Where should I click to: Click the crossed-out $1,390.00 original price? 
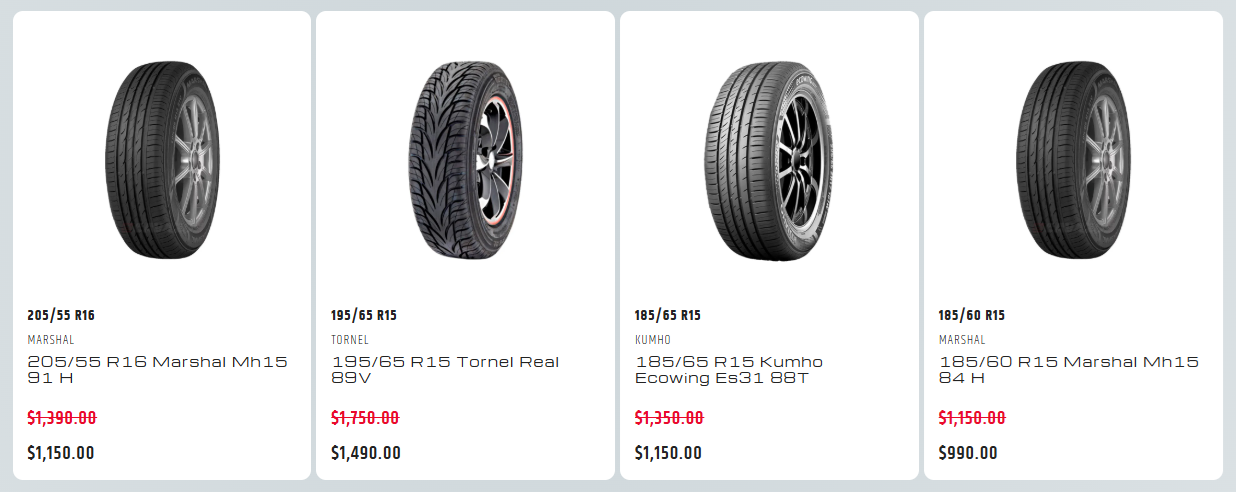(x=62, y=418)
